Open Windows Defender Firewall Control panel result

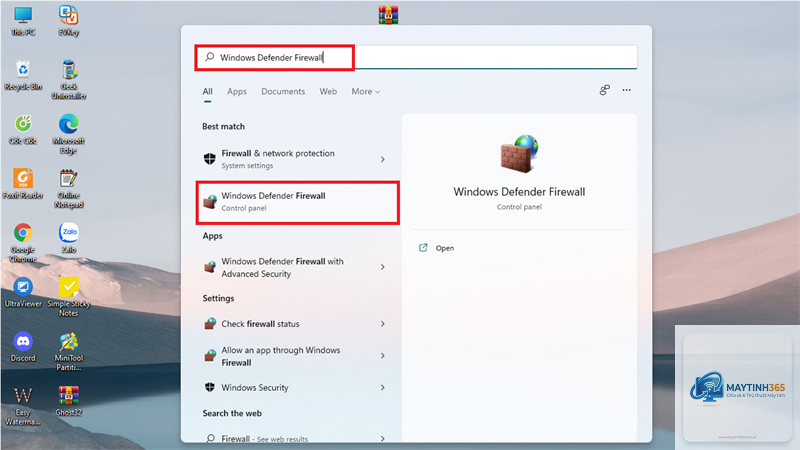pos(297,202)
